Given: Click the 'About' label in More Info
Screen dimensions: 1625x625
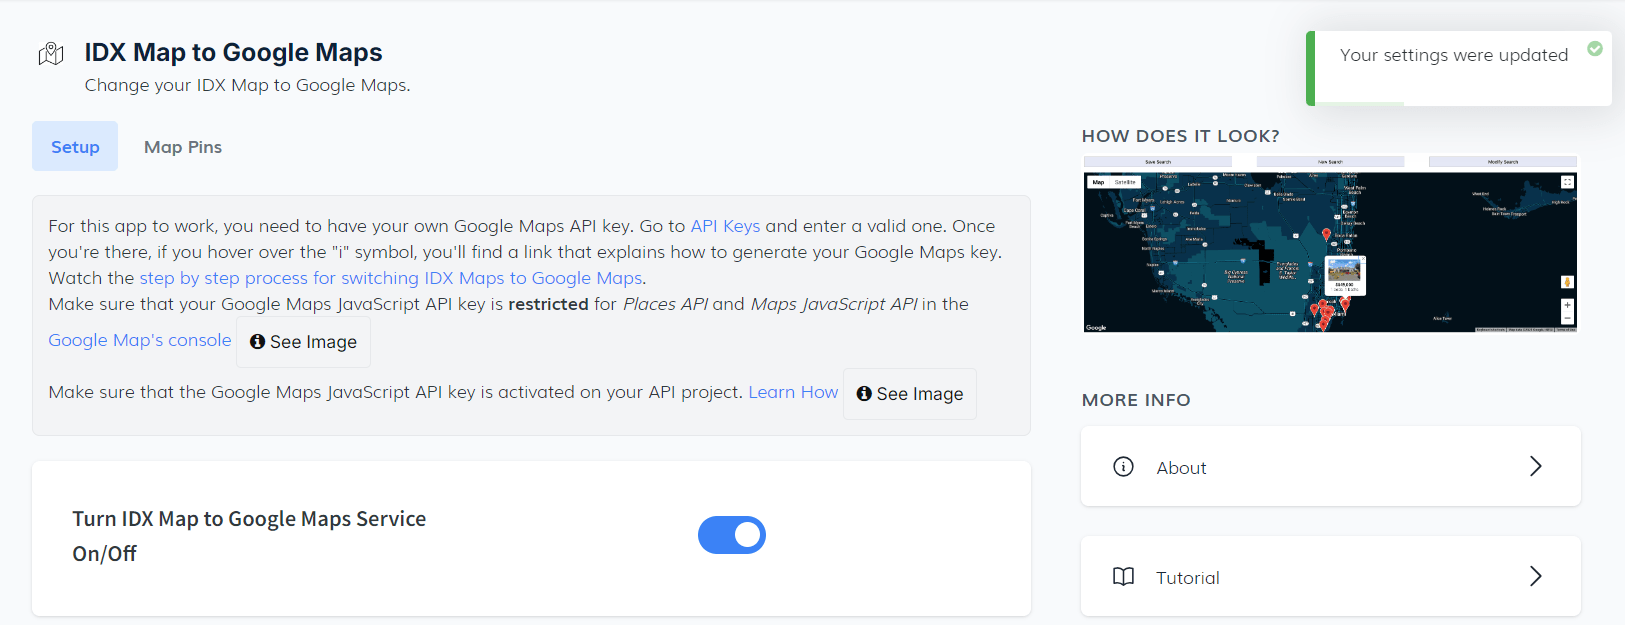Looking at the screenshot, I should (x=1181, y=468).
